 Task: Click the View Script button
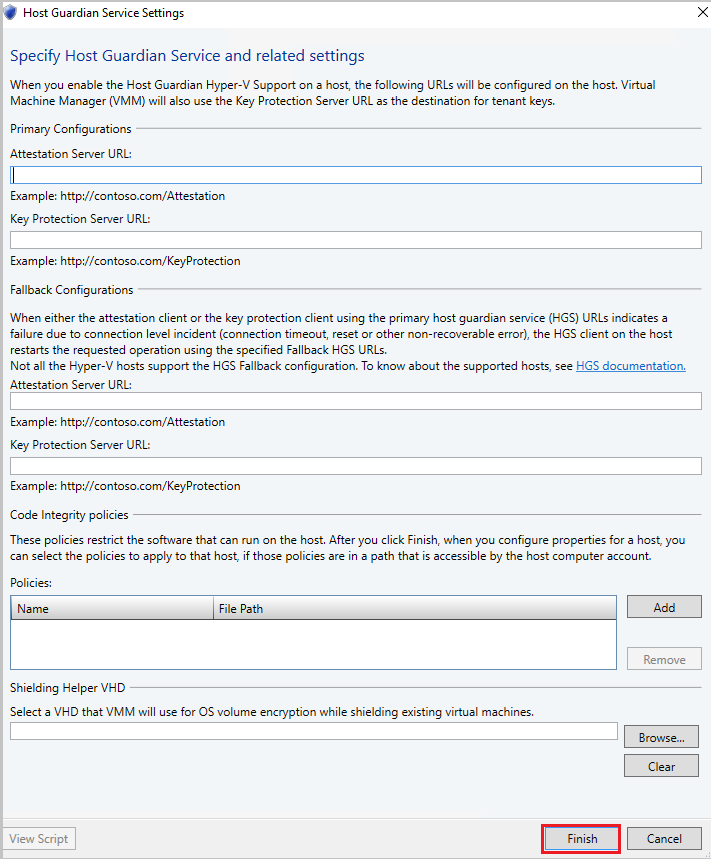coord(39,838)
